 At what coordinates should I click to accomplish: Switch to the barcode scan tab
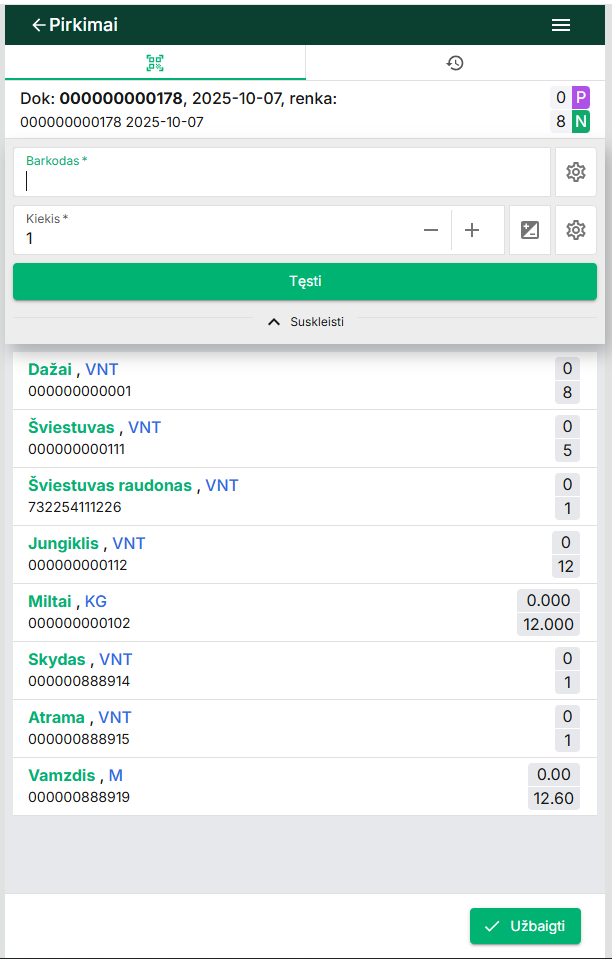pyautogui.click(x=155, y=63)
